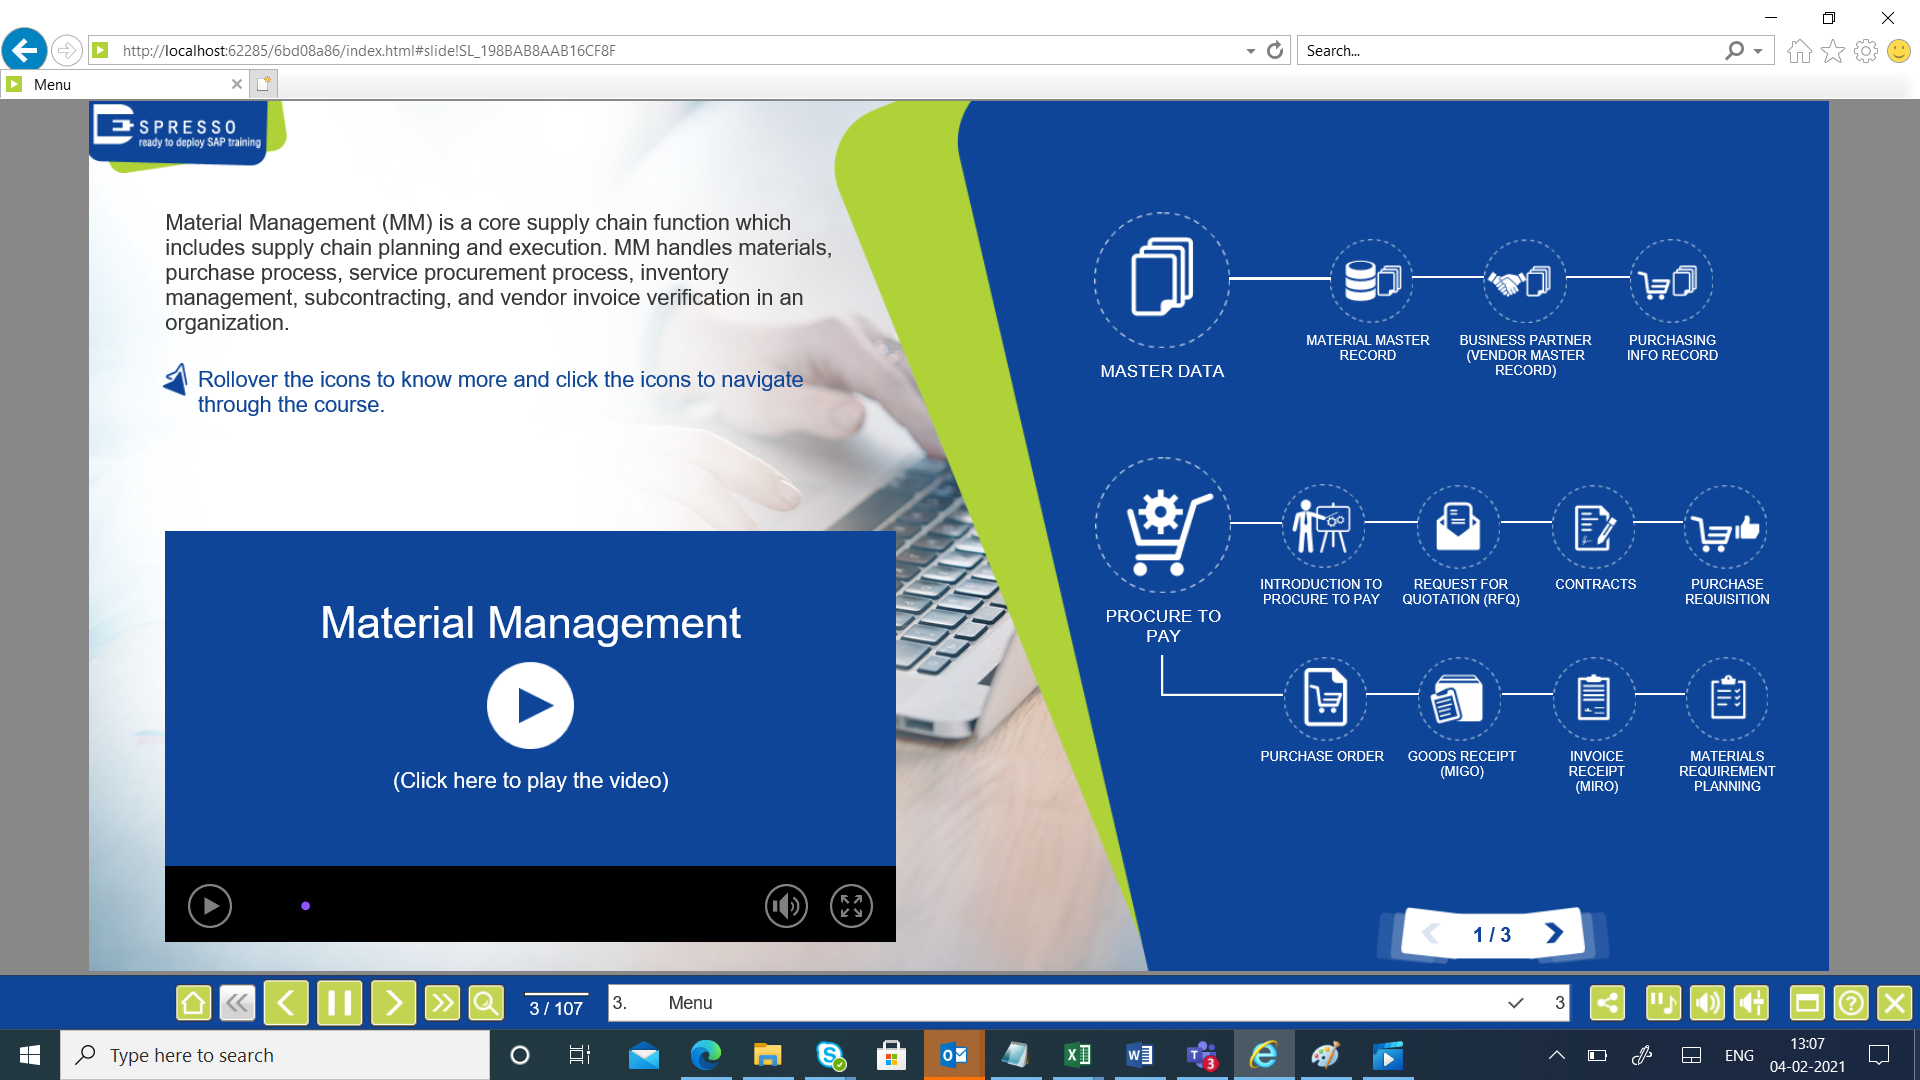1920x1080 pixels.
Task: Click the Contracts icon
Action: (1595, 527)
